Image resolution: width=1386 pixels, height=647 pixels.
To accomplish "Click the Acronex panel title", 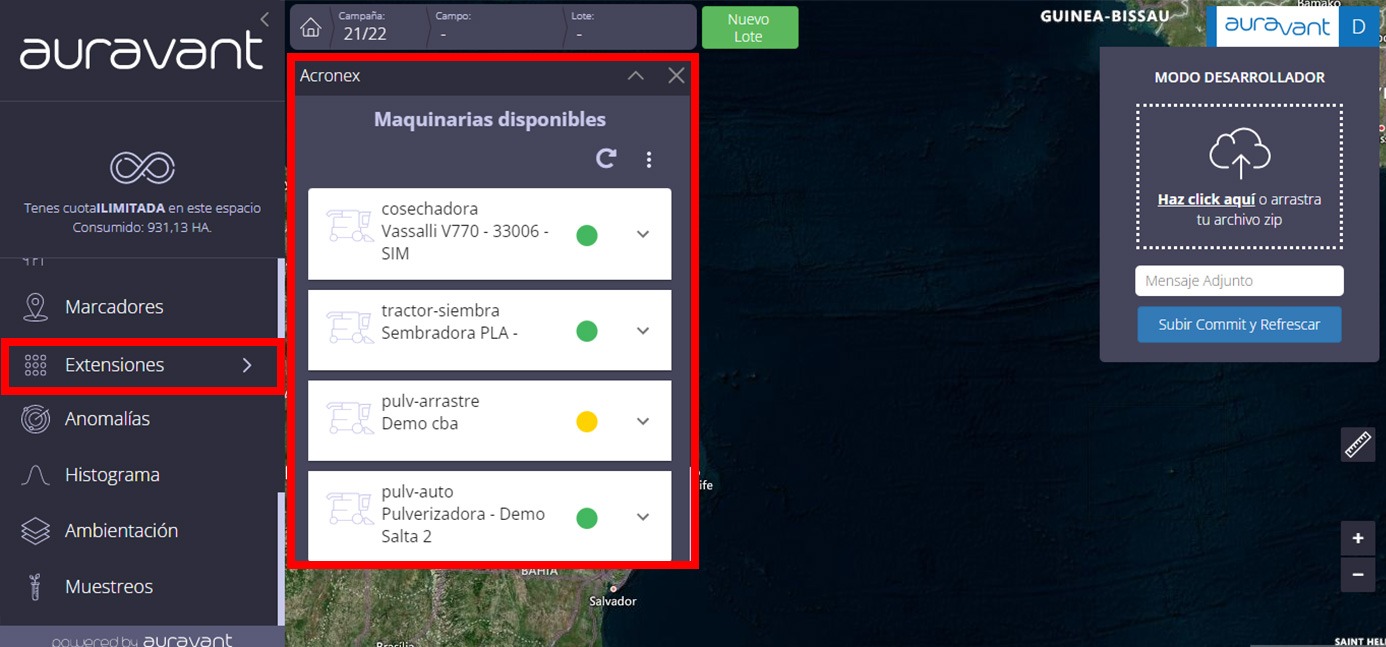I will pos(330,75).
